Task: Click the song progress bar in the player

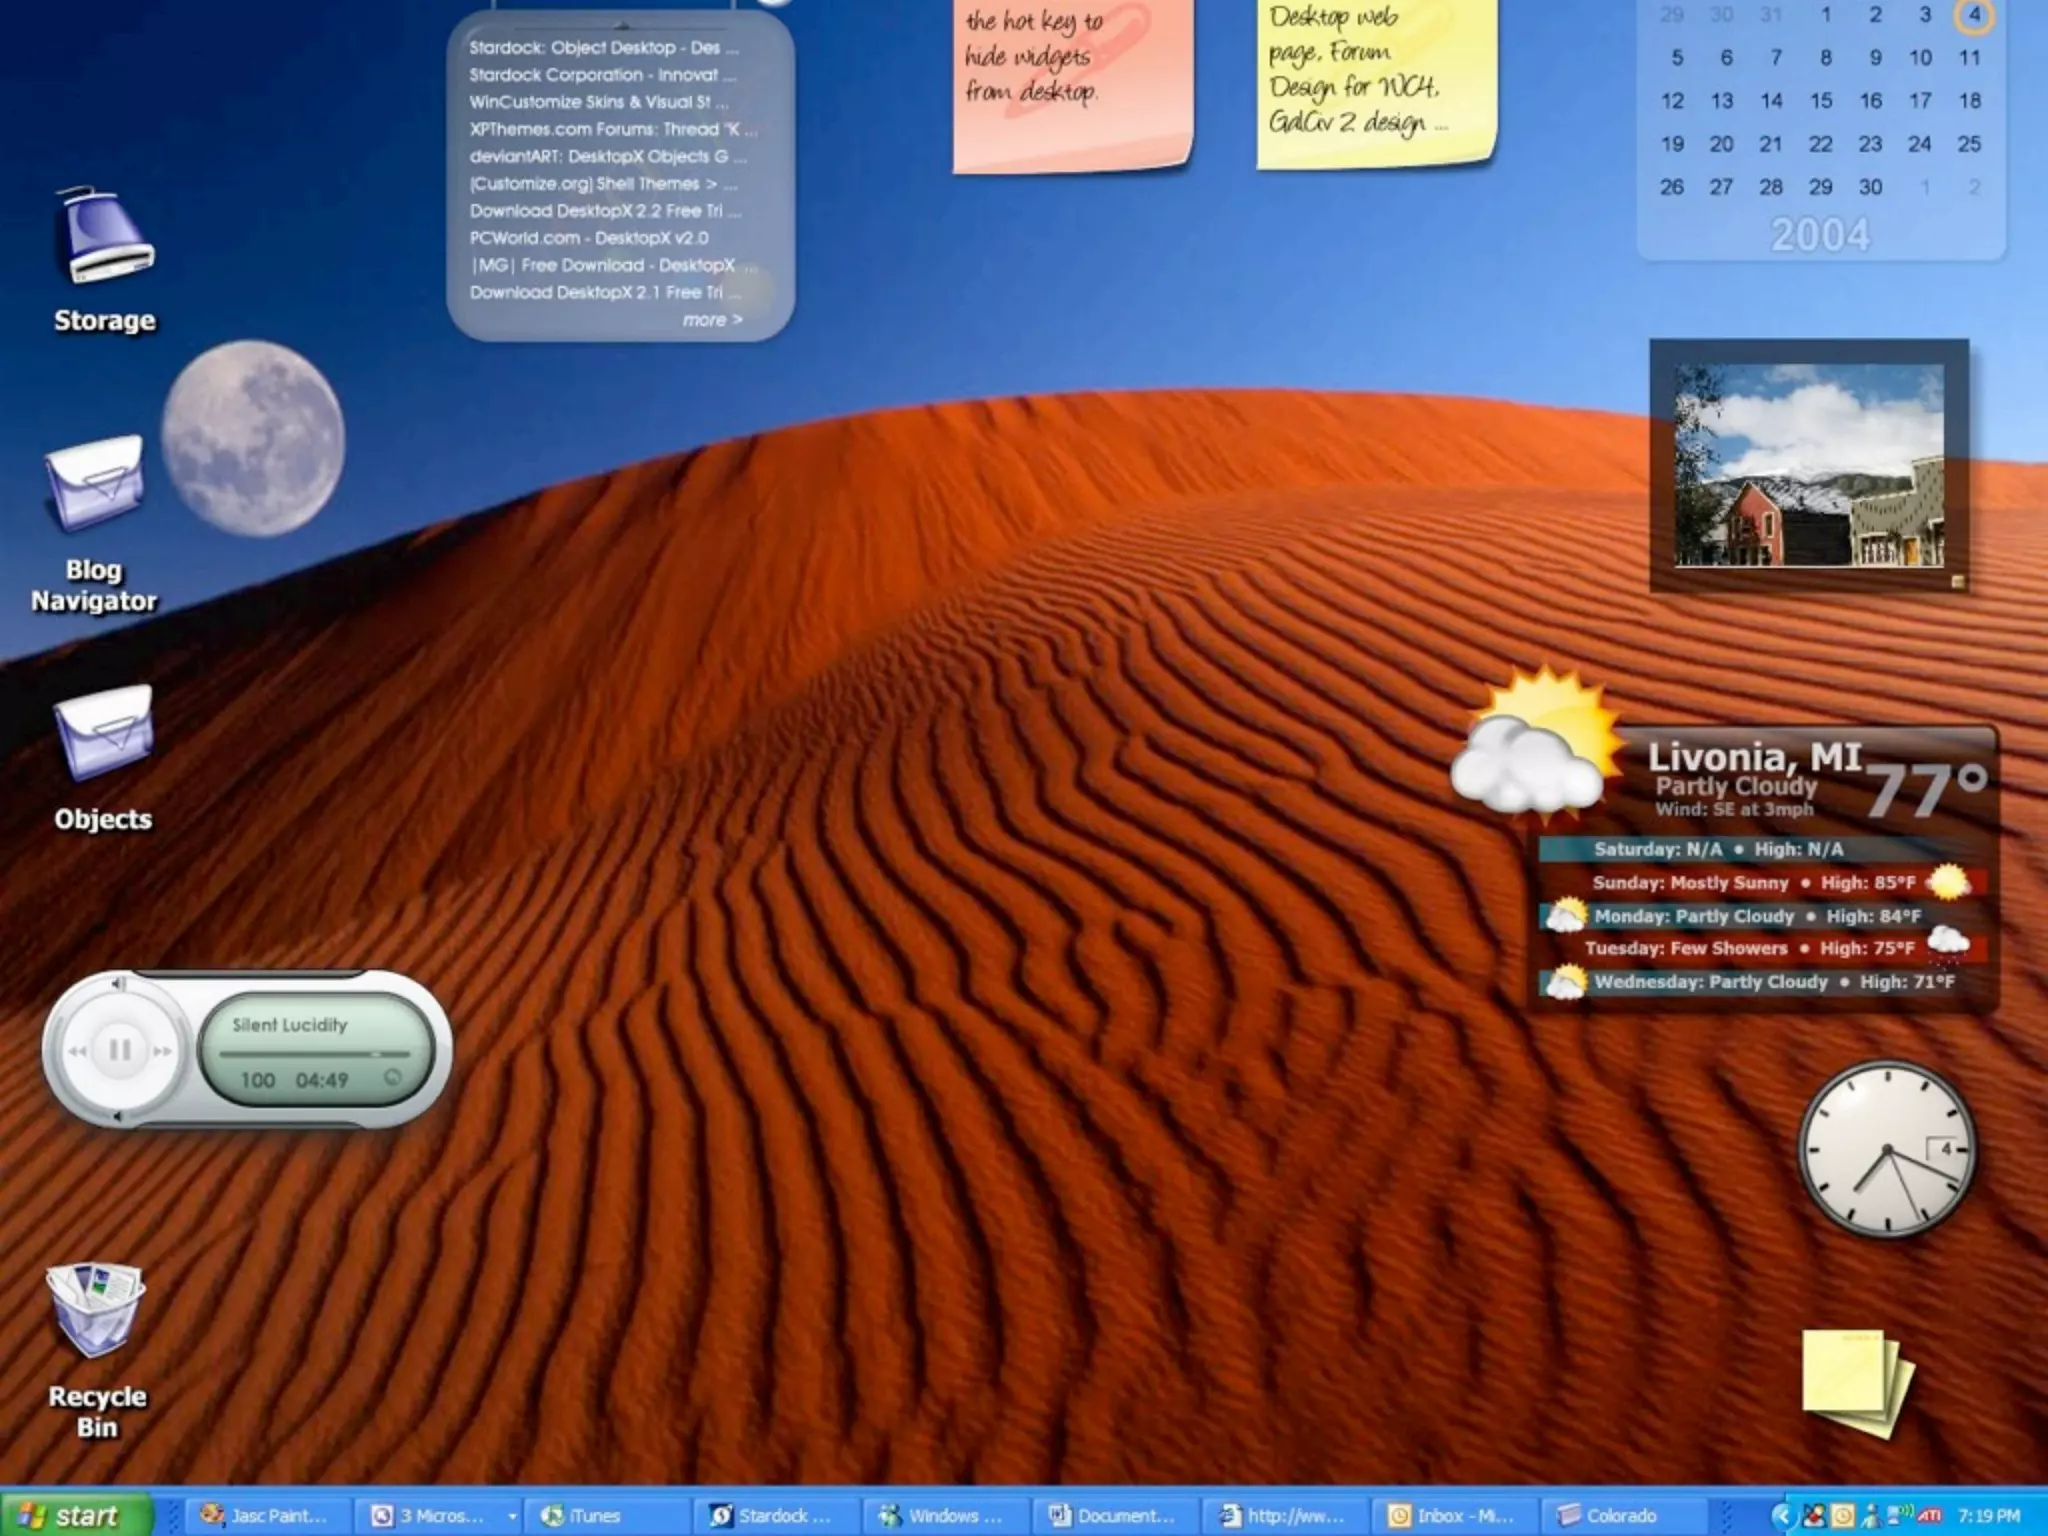Action: click(314, 1053)
